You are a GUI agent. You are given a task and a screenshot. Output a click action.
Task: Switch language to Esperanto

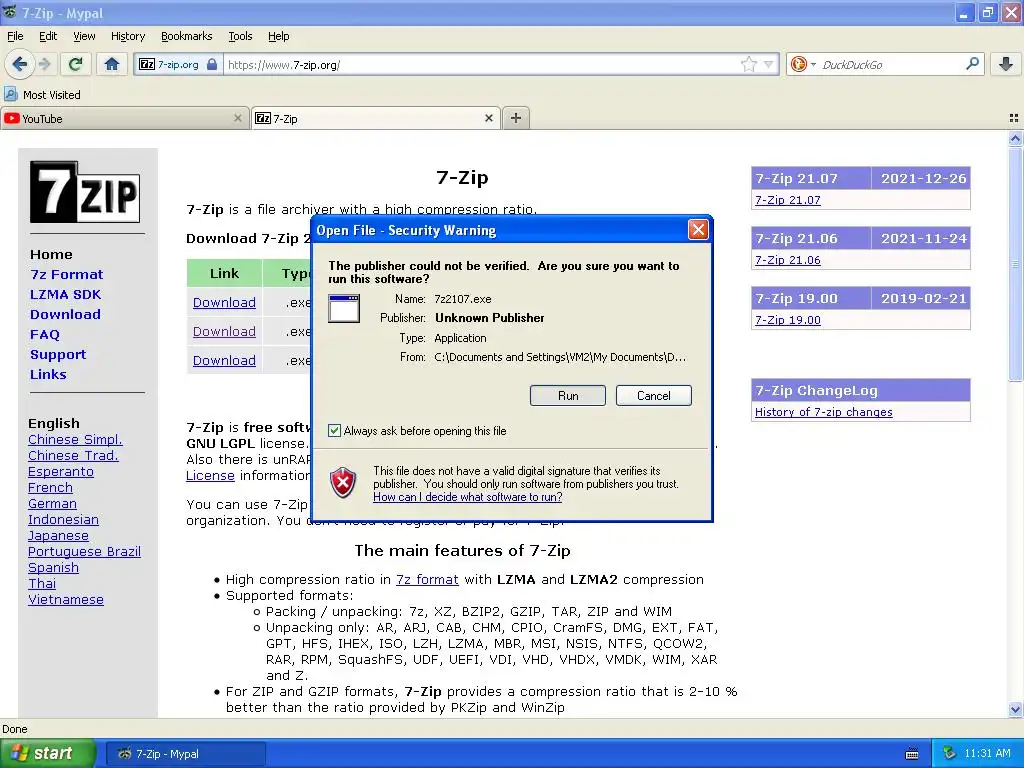[61, 472]
